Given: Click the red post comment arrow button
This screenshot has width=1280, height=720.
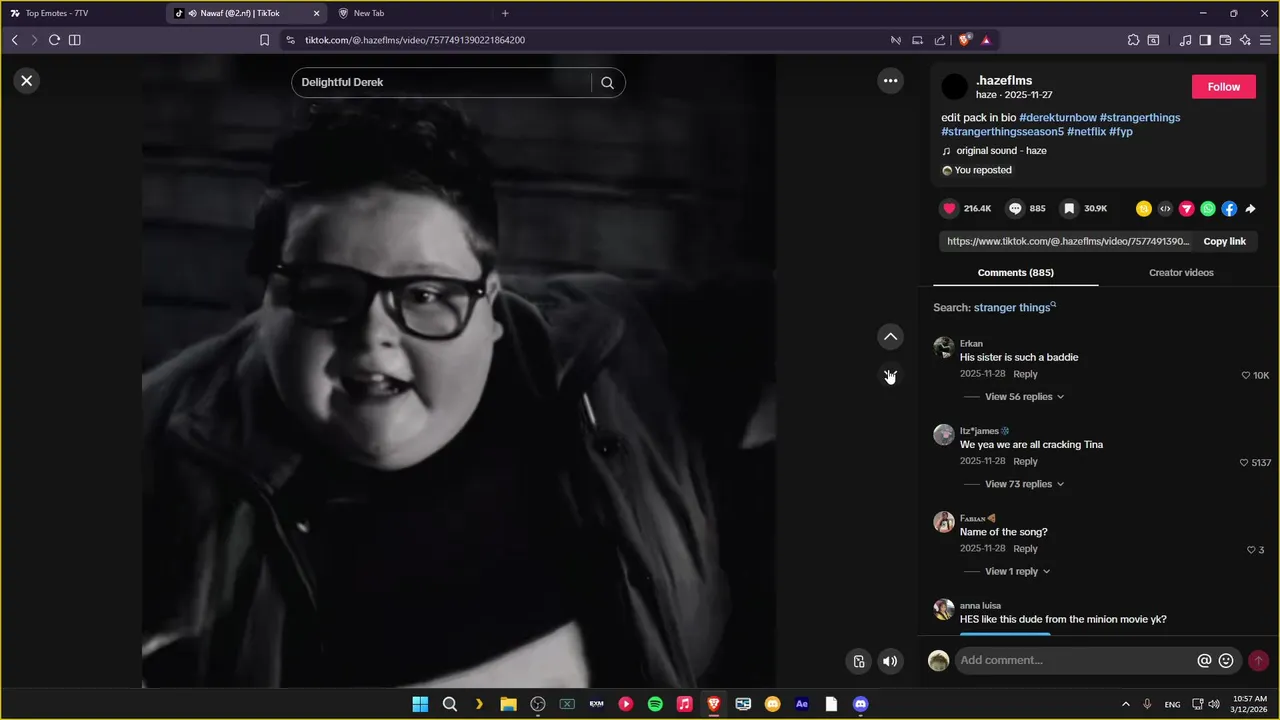Looking at the screenshot, I should point(1258,661).
